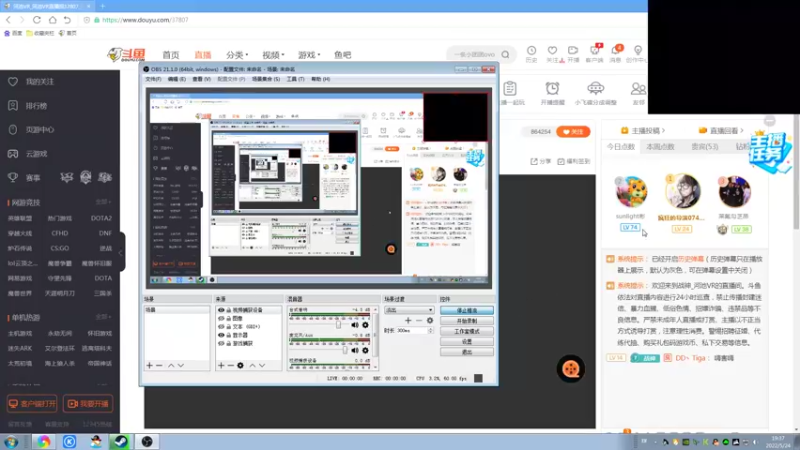Mute the second mixer channel speaker
The image size is (800, 450).
click(x=355, y=351)
